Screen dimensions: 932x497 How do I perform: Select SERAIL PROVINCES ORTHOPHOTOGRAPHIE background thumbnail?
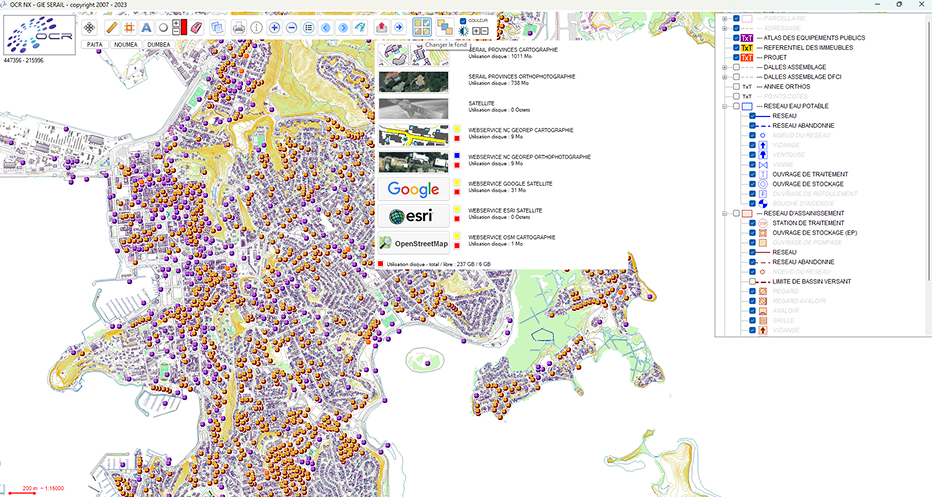[413, 81]
